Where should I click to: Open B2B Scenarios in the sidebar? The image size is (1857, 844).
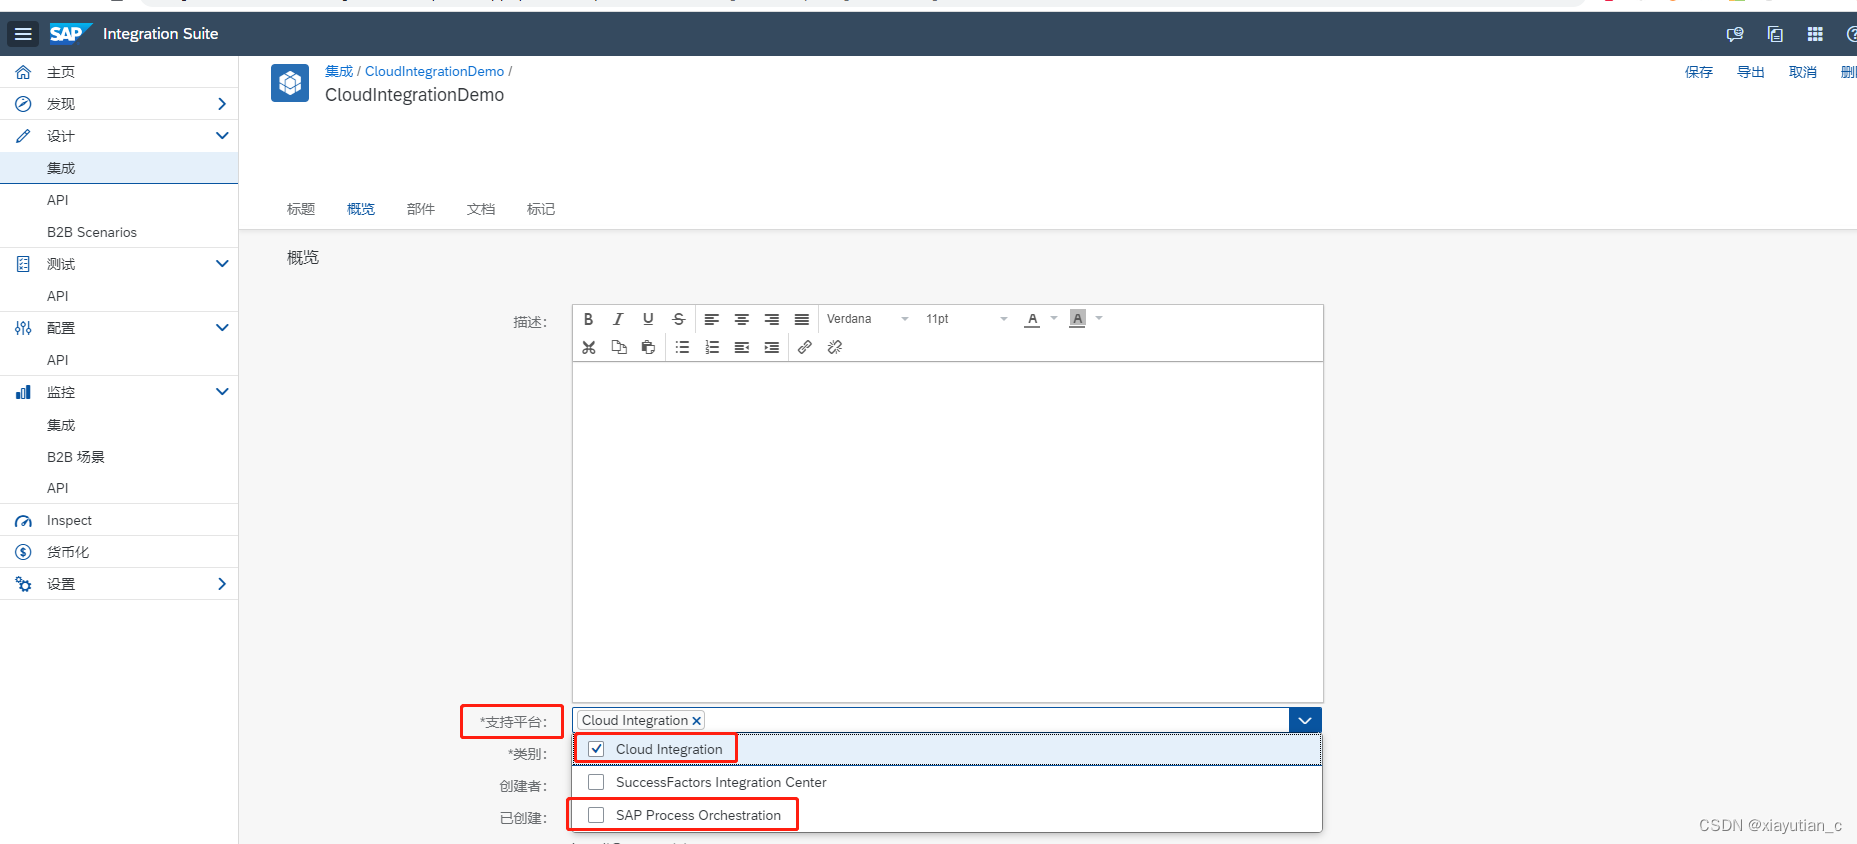tap(119, 232)
